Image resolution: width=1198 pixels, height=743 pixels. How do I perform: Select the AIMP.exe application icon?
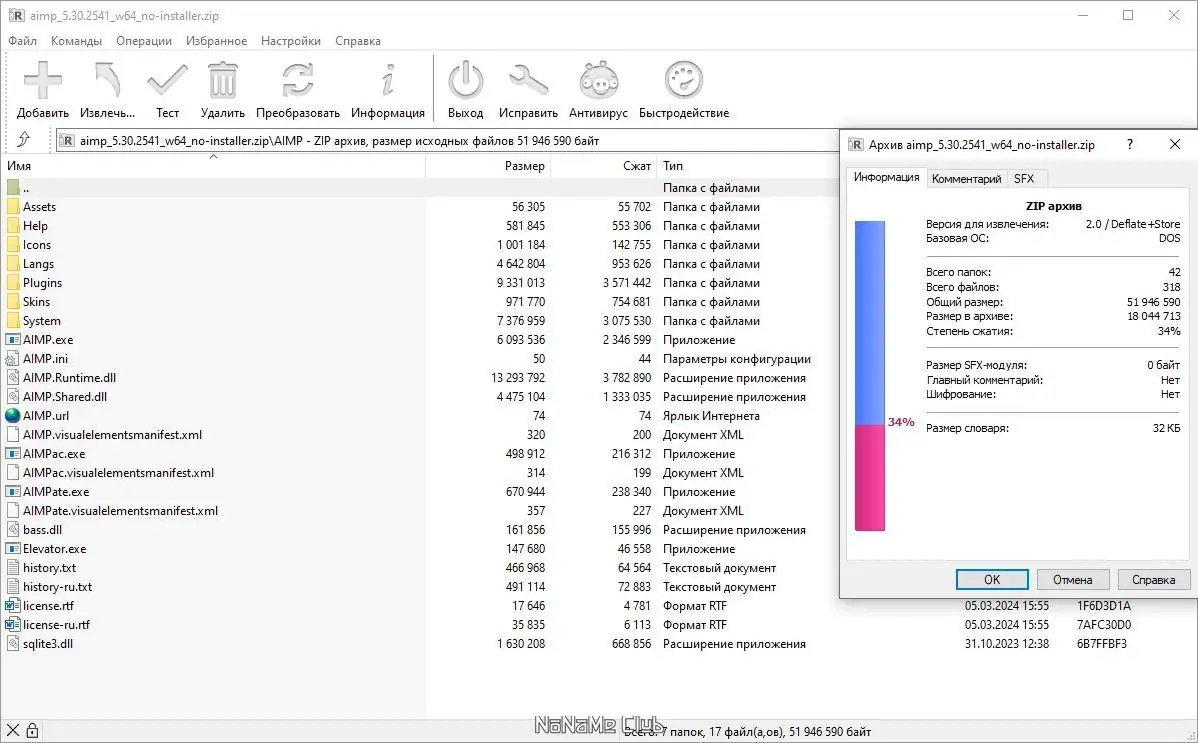click(x=13, y=339)
